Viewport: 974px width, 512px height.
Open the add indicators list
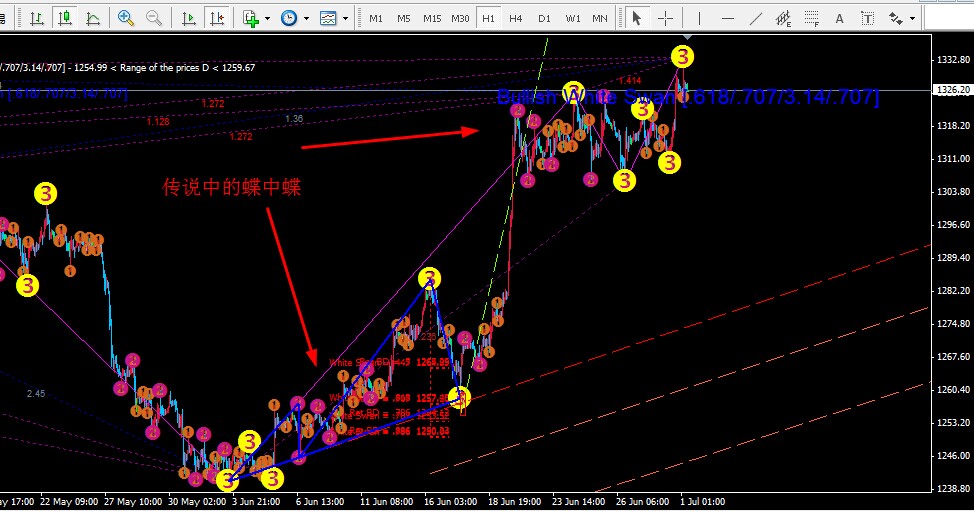pyautogui.click(x=251, y=19)
